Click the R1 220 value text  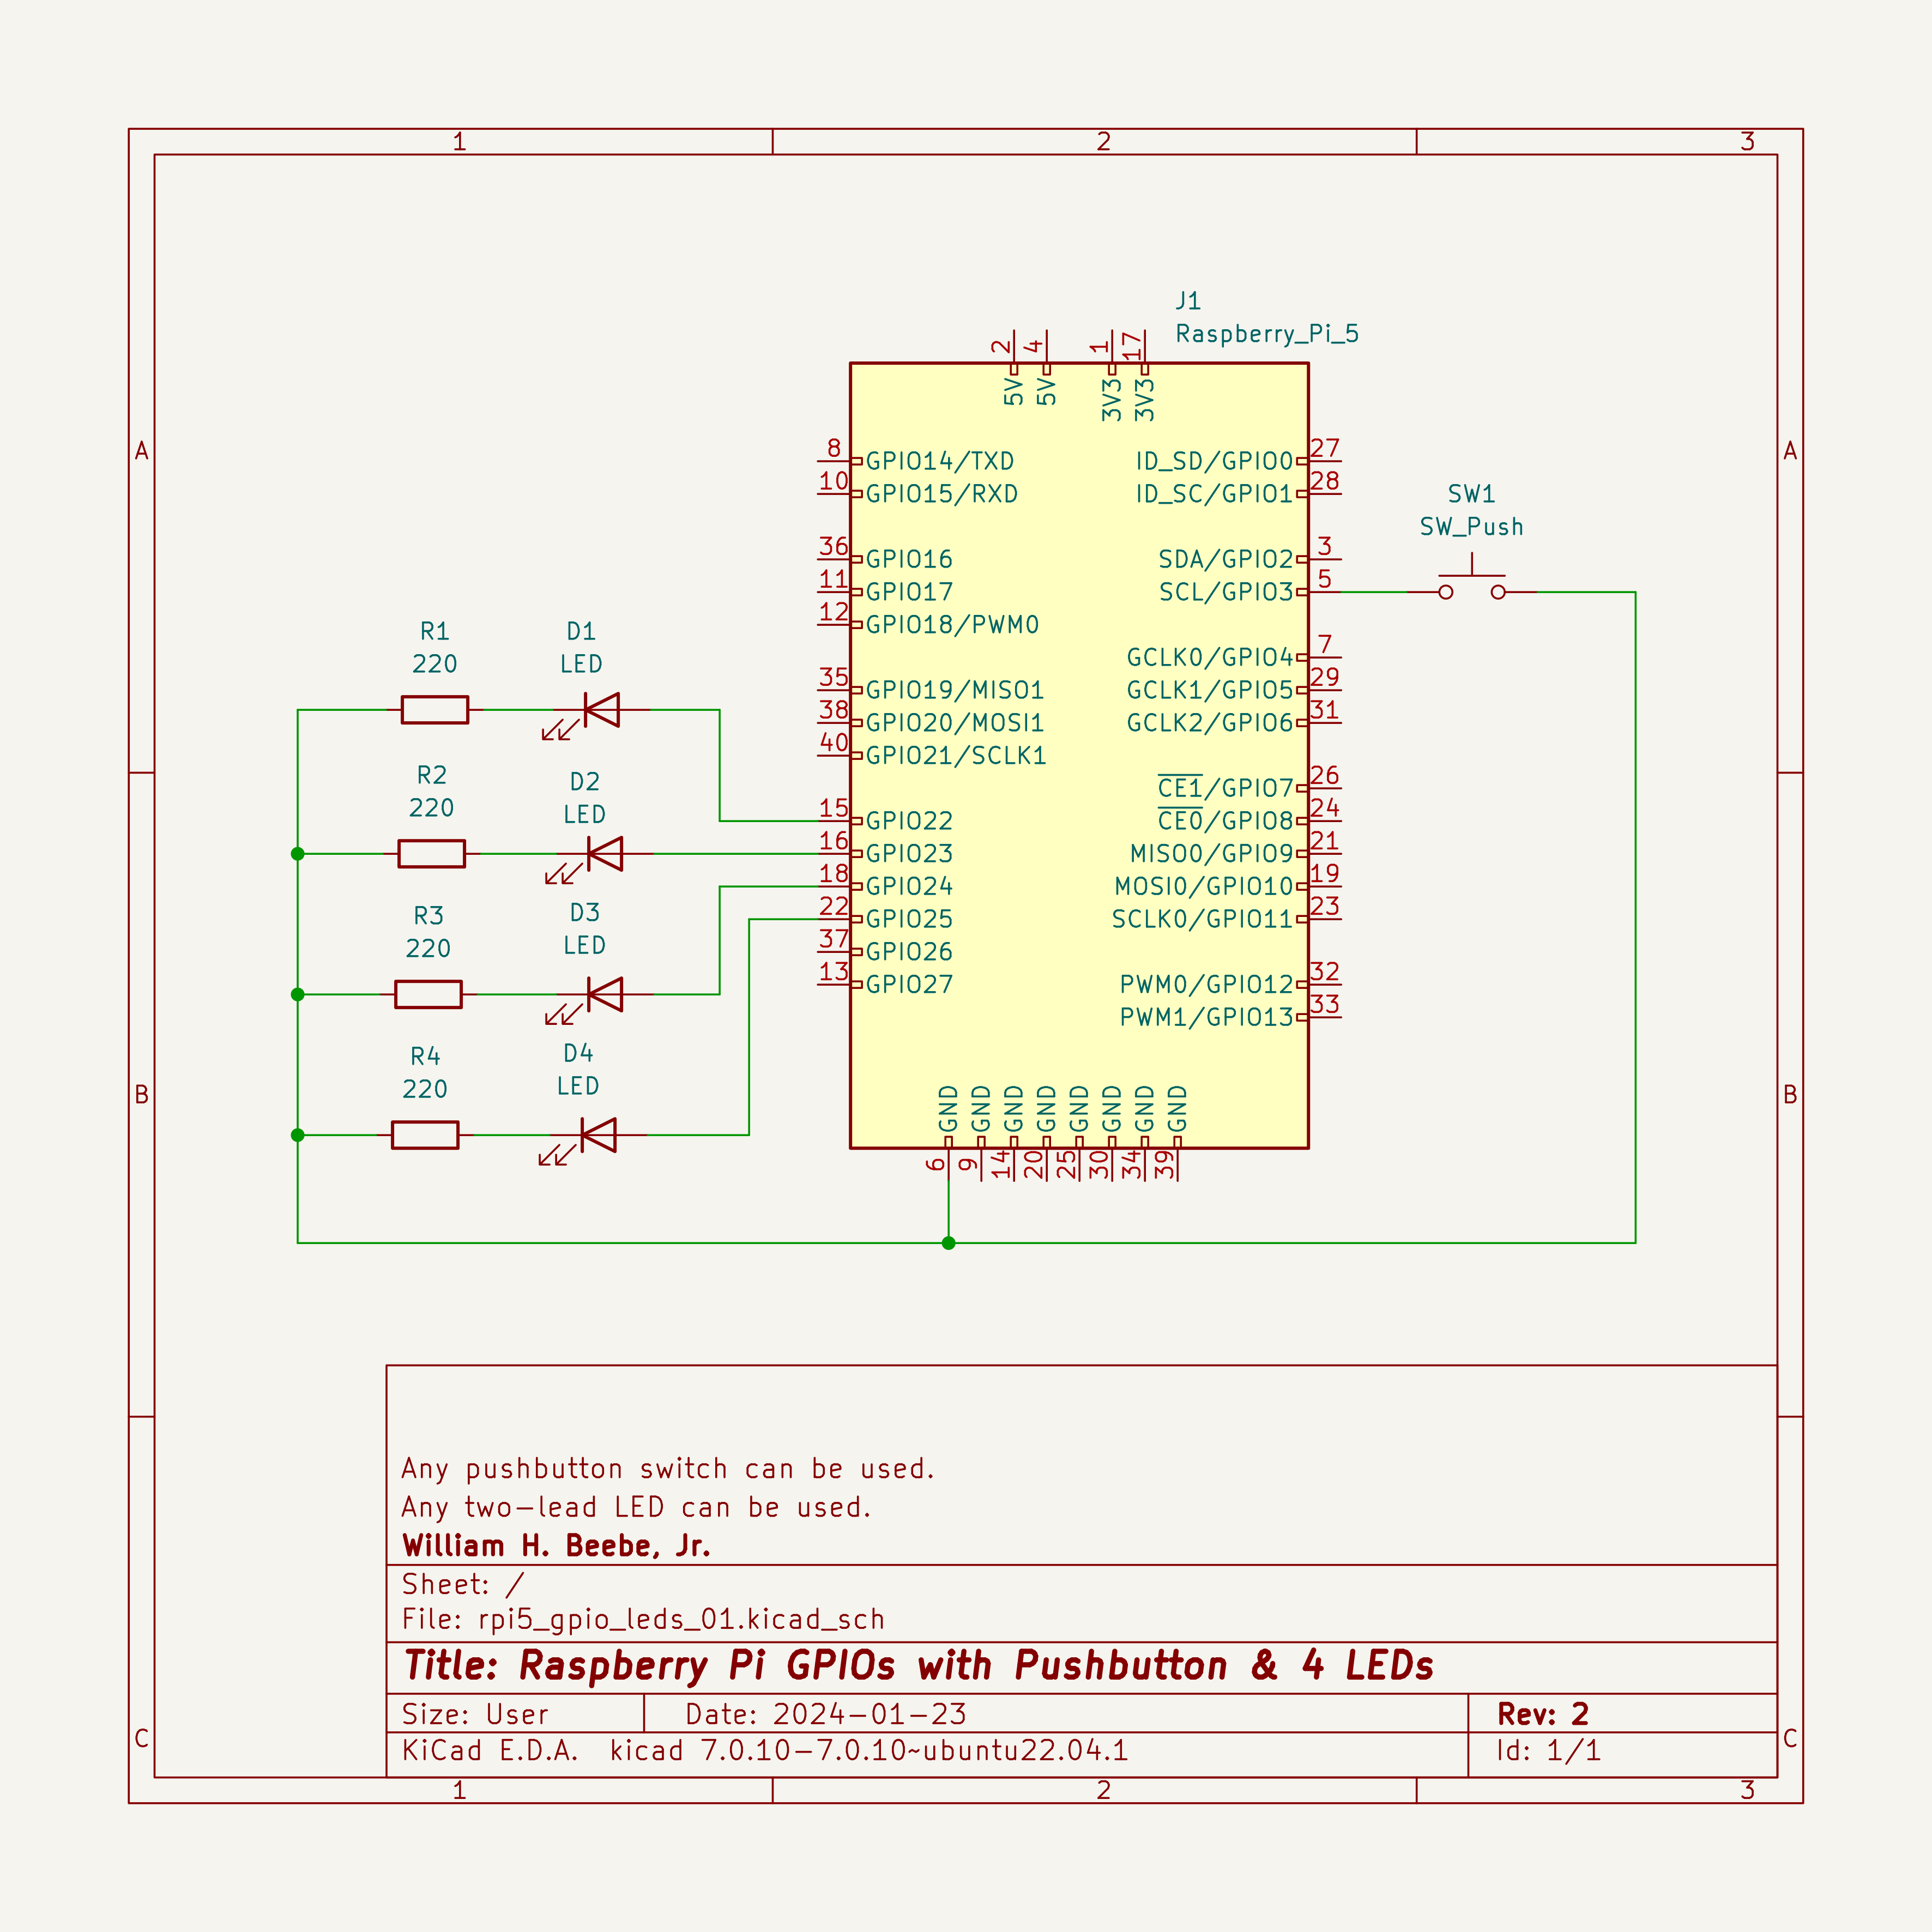coord(435,664)
